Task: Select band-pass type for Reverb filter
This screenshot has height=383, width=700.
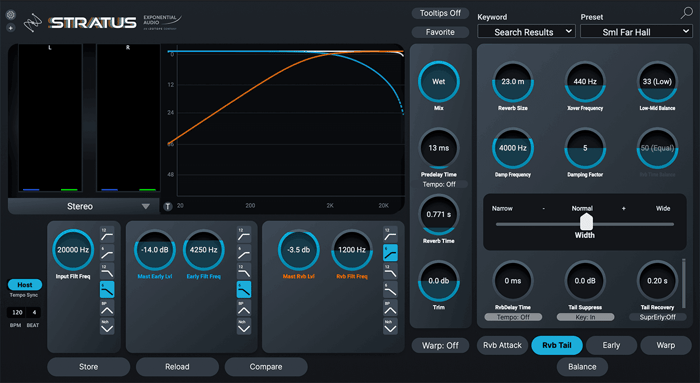Action: coord(390,308)
